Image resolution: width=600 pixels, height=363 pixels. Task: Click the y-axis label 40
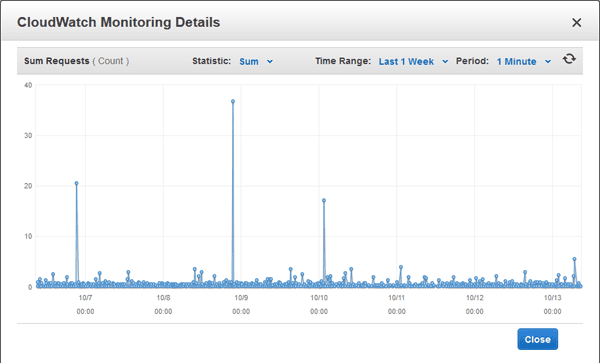[28, 85]
